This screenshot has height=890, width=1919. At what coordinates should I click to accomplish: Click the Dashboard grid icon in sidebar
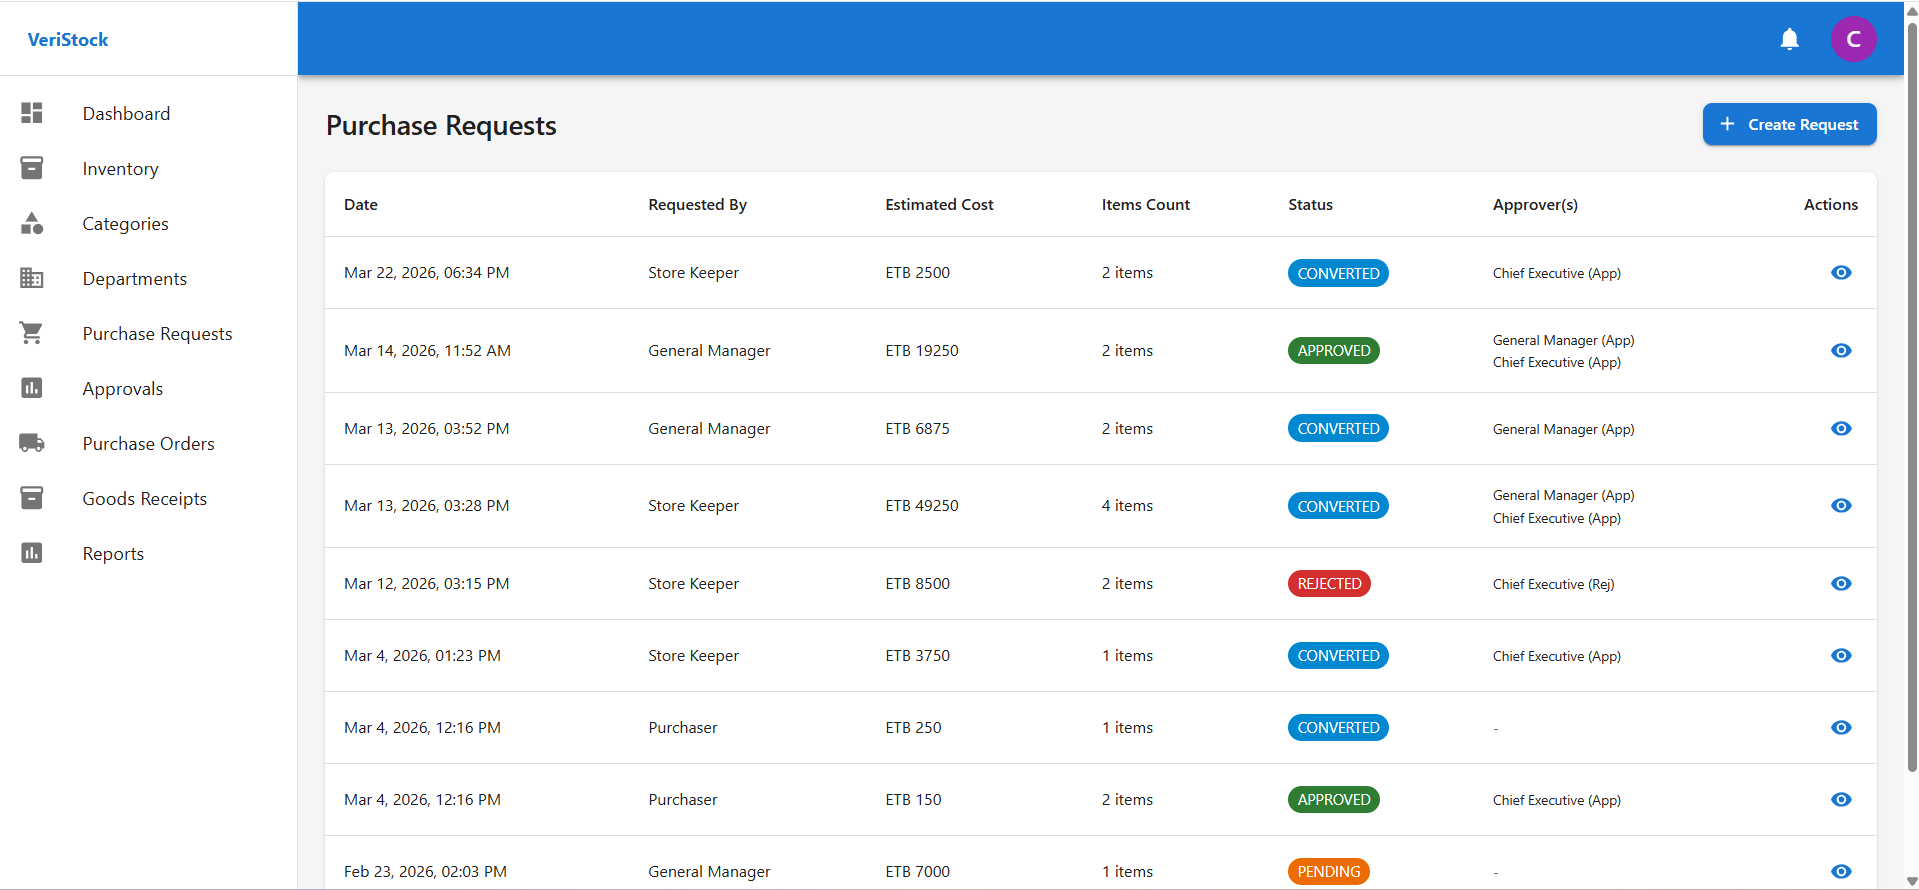32,113
